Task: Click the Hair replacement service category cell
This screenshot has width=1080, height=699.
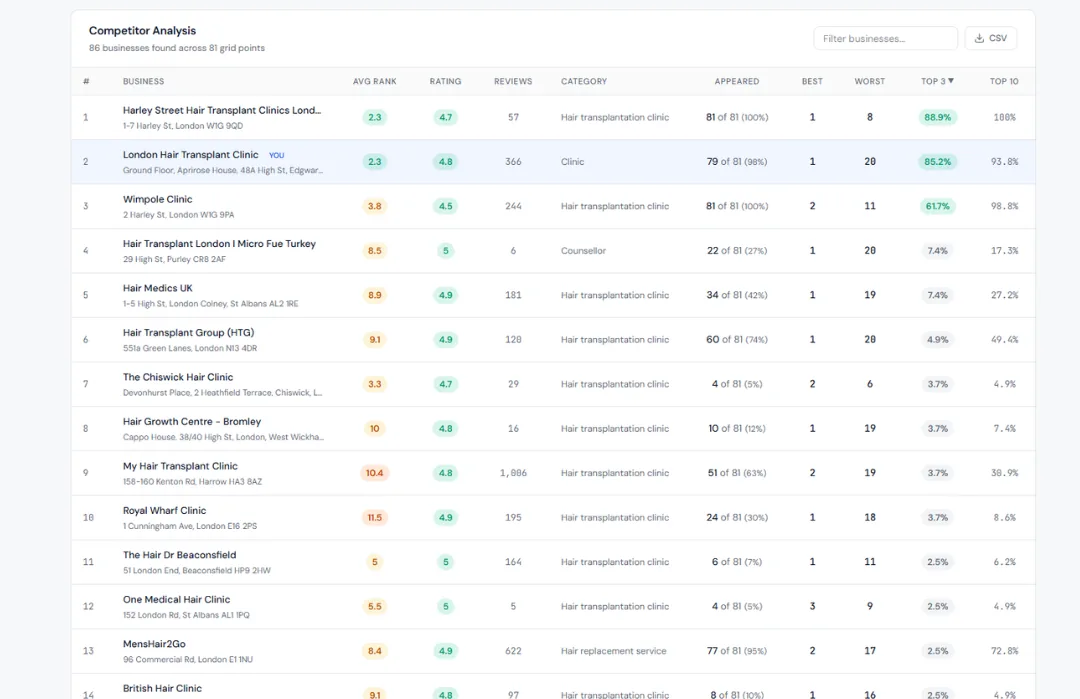Action: [613, 651]
